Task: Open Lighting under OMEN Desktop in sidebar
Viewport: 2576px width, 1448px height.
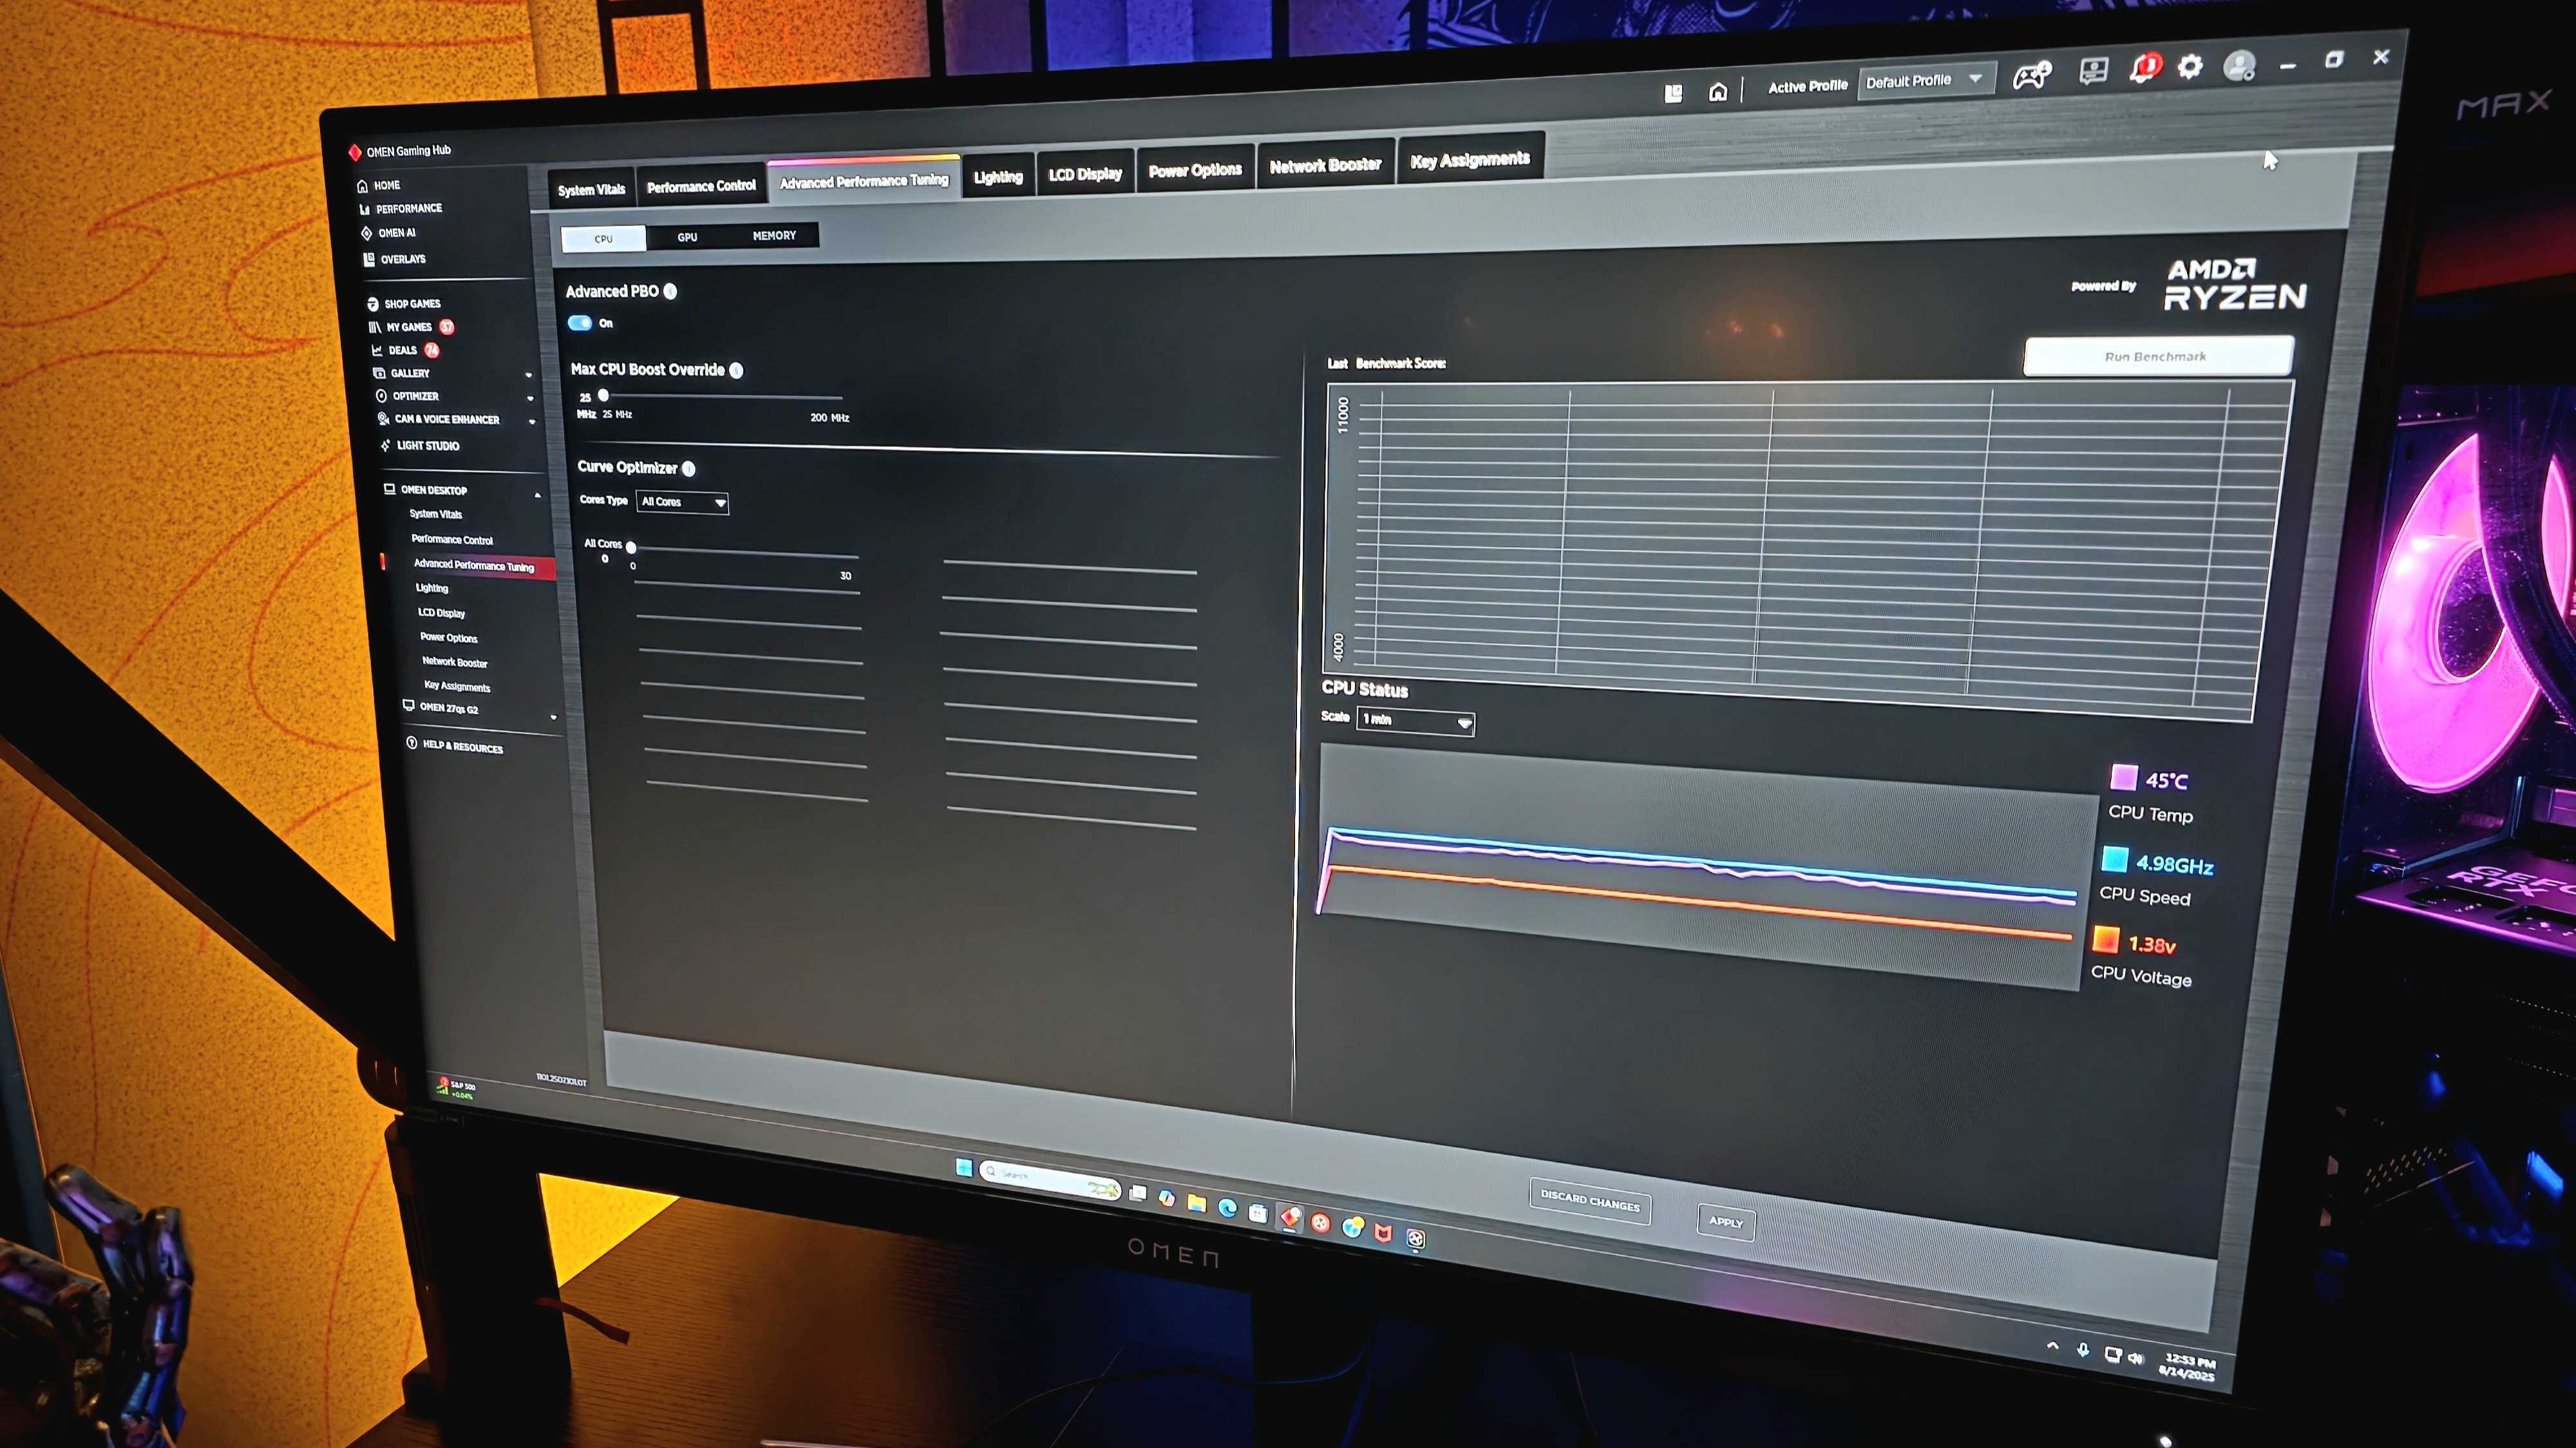Action: click(432, 588)
